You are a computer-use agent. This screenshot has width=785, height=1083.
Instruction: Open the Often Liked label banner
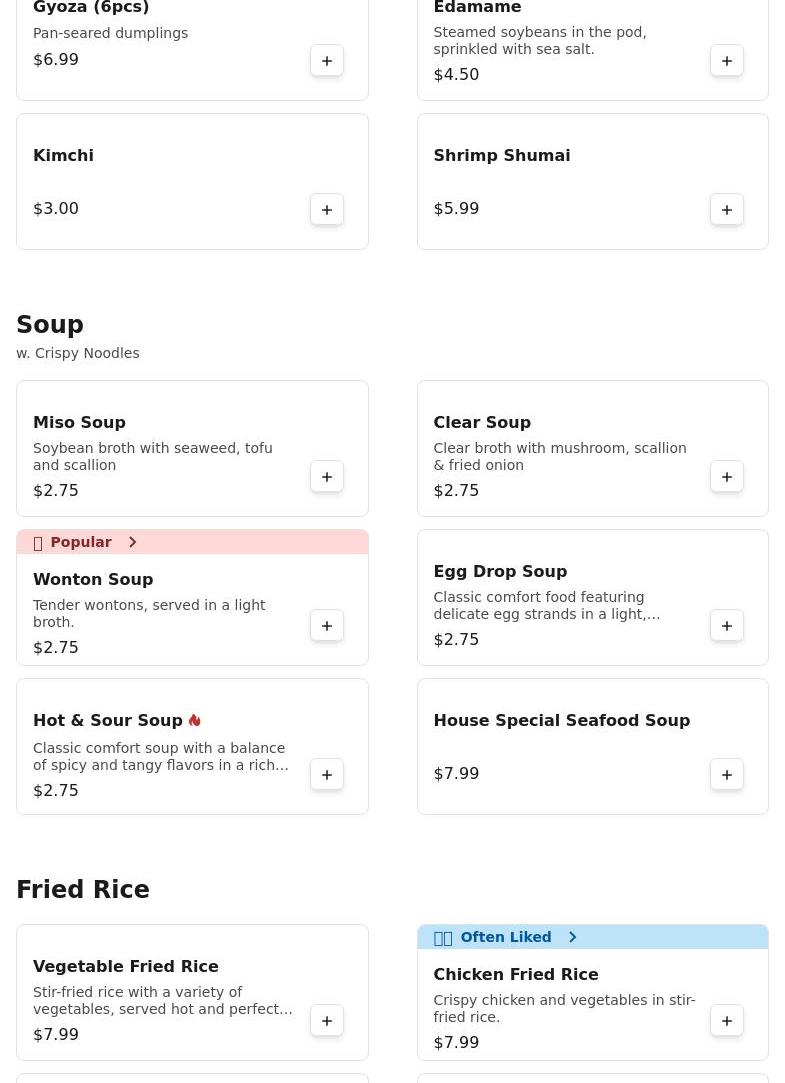(x=505, y=937)
